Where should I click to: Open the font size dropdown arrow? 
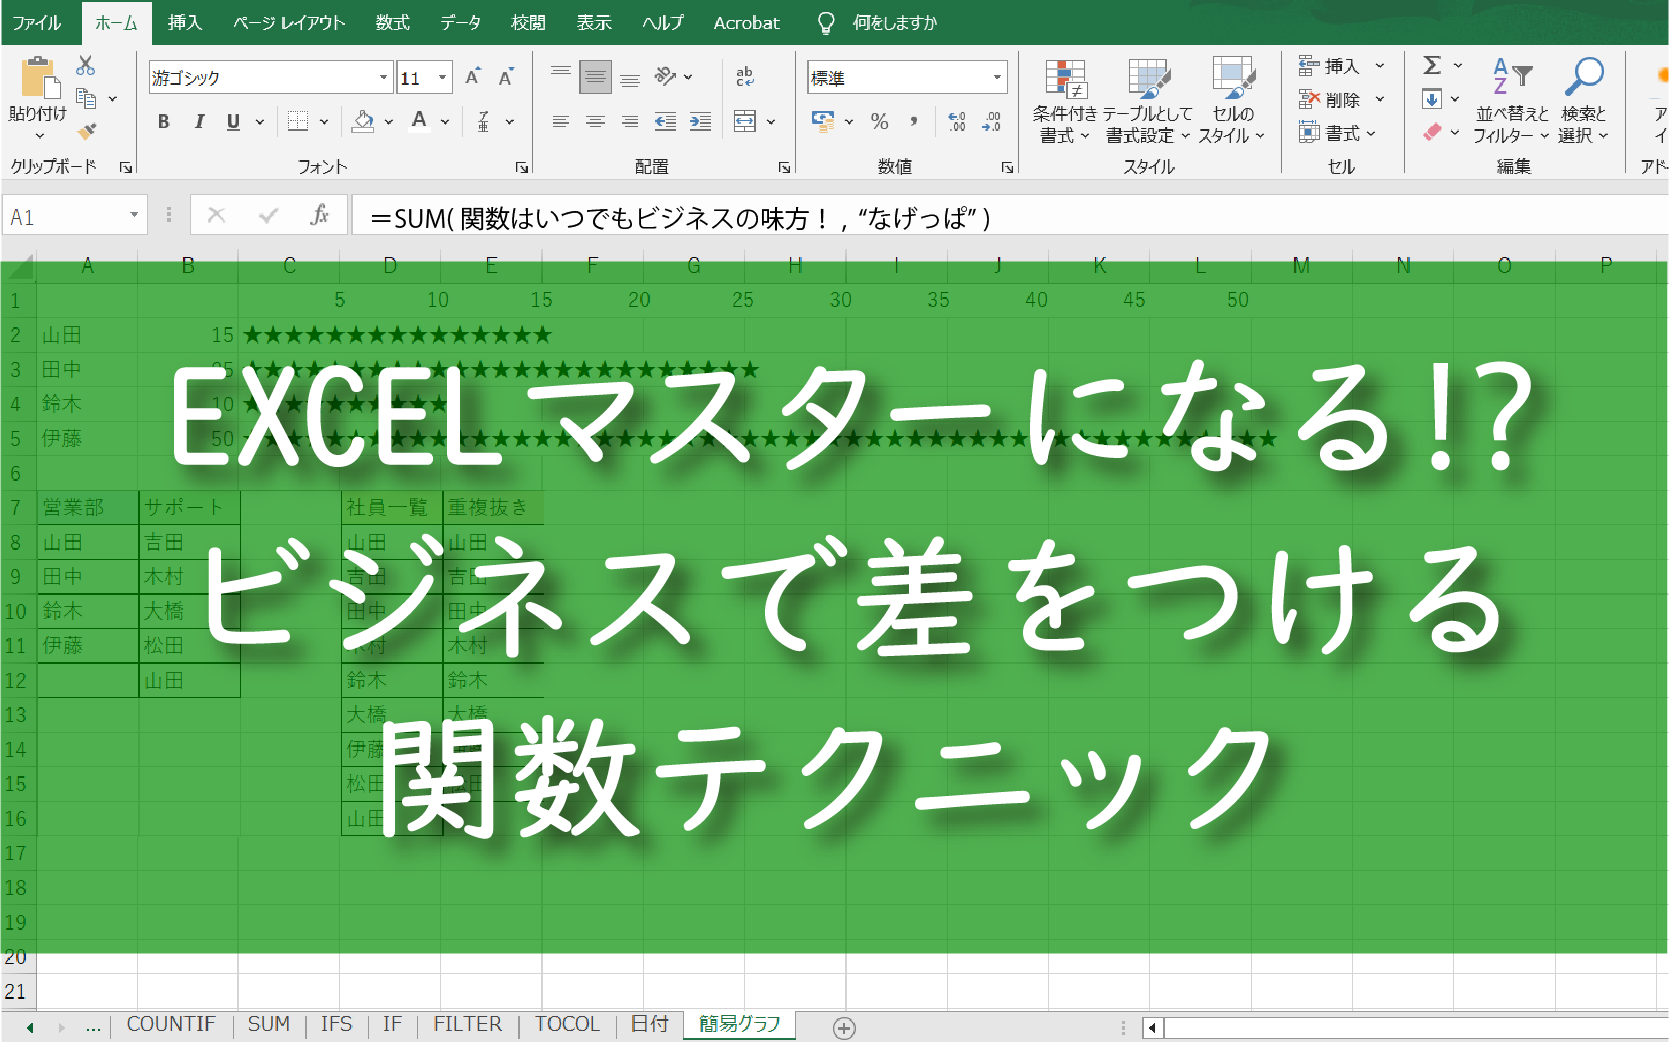click(443, 77)
